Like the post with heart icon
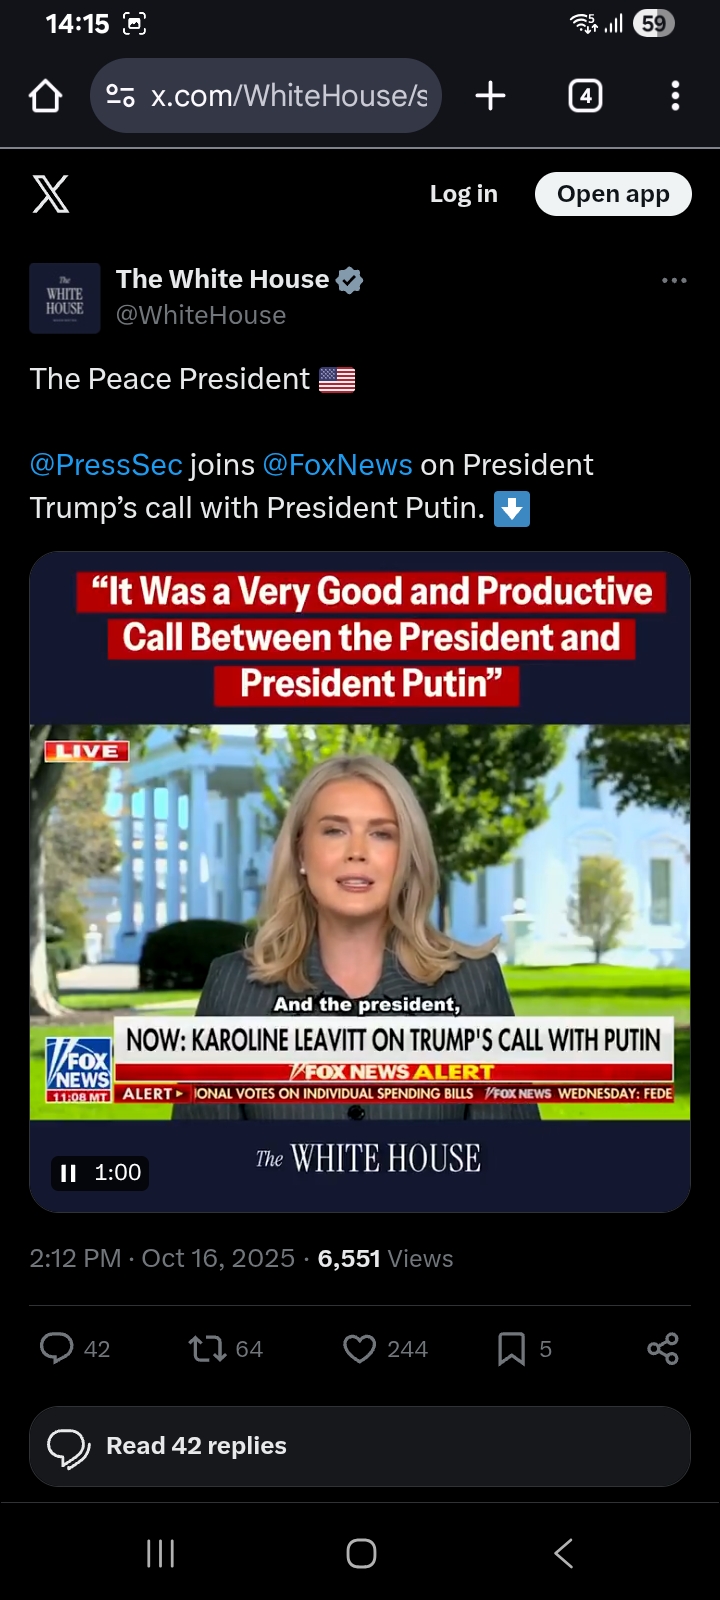 coord(359,1349)
